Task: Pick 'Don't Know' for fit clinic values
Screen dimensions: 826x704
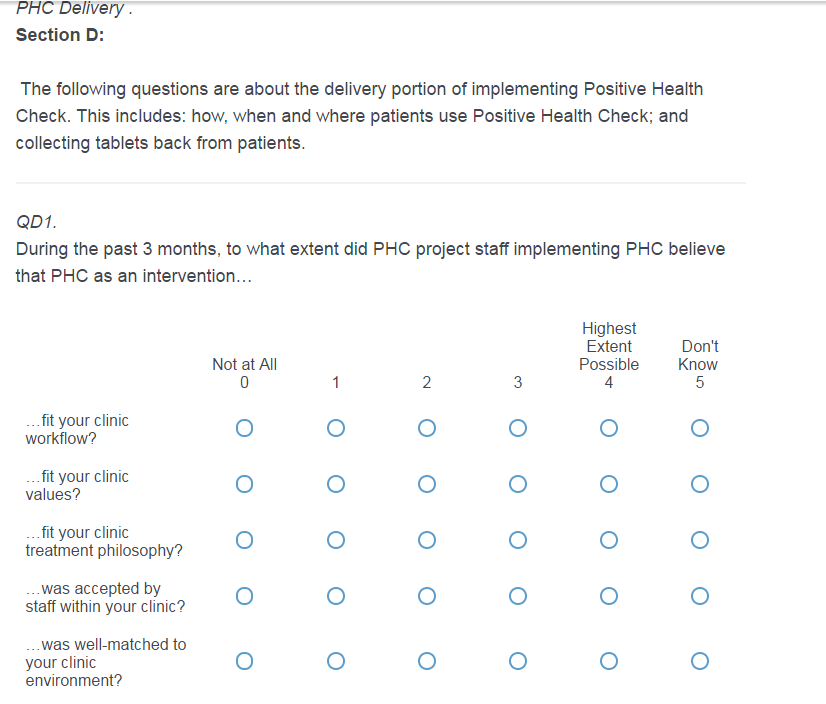Action: click(699, 485)
